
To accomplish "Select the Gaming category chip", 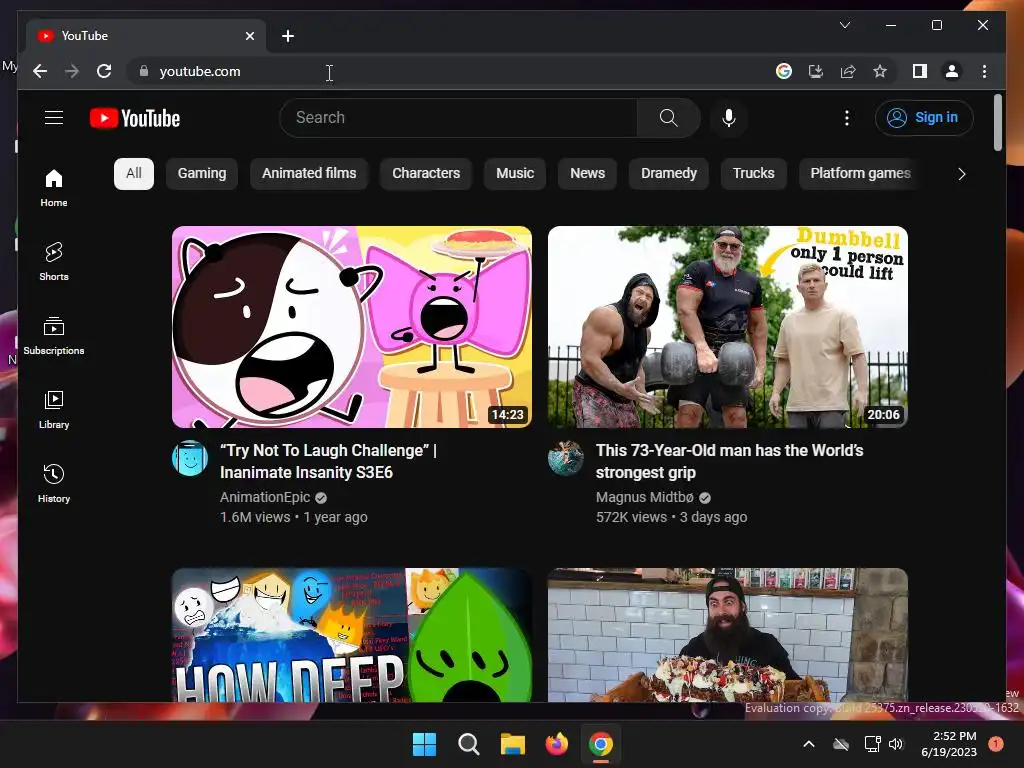I will click(x=202, y=173).
